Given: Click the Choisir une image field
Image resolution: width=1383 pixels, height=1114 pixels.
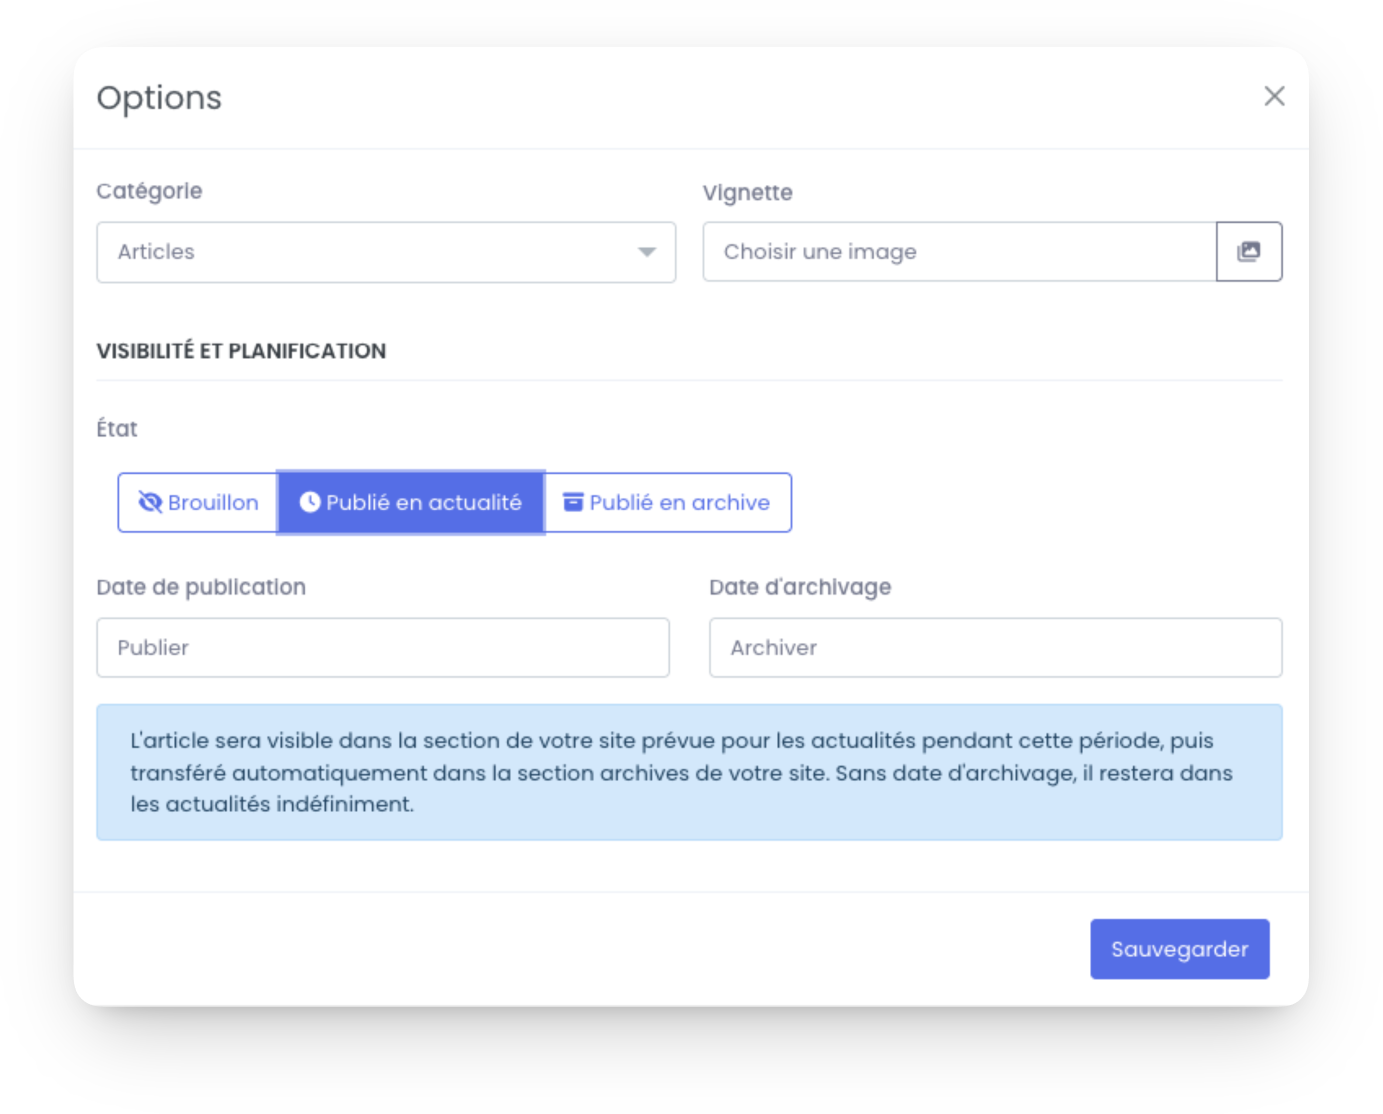Looking at the screenshot, I should [960, 252].
